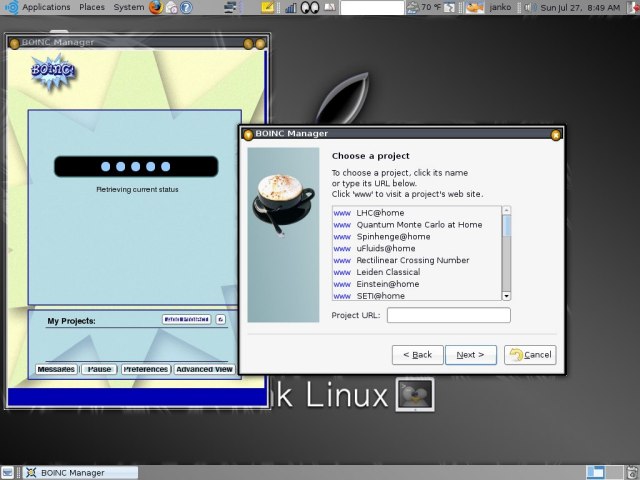This screenshot has height=480, width=640.
Task: Click the network connections panel icon
Action: click(231, 7)
